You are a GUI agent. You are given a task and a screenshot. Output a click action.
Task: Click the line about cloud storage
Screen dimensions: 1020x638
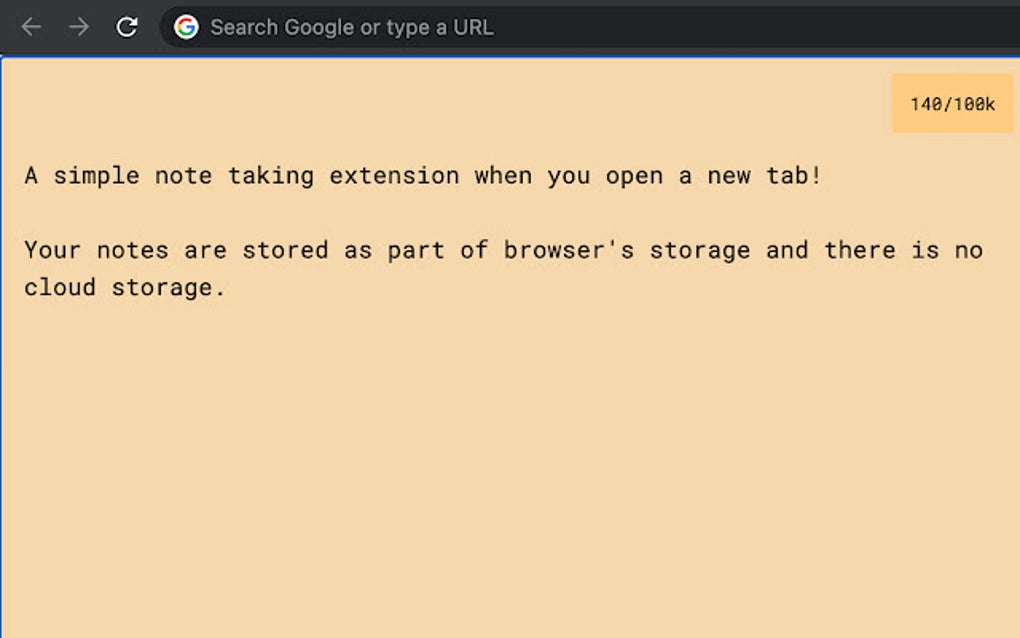[122, 287]
